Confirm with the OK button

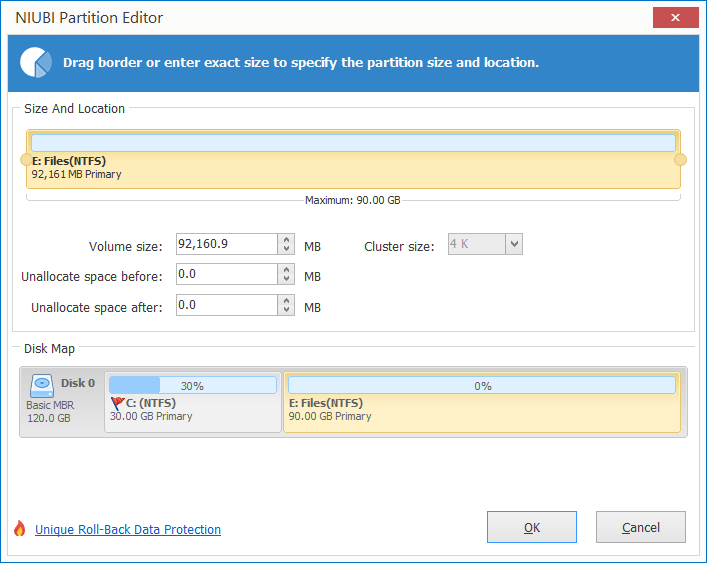532,527
